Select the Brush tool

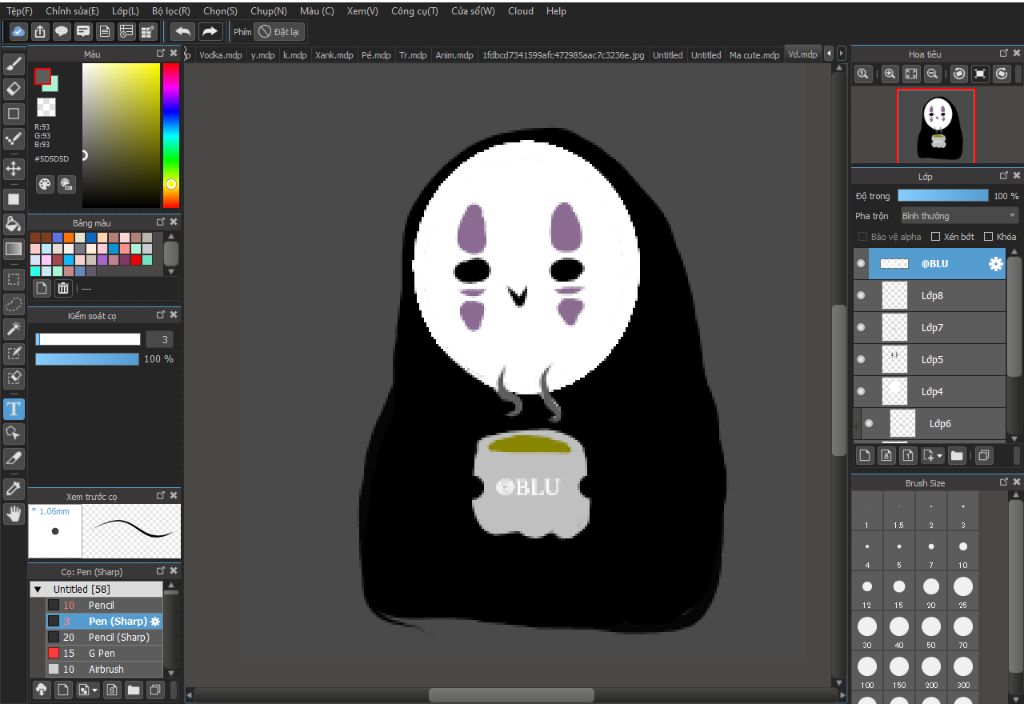pos(14,64)
